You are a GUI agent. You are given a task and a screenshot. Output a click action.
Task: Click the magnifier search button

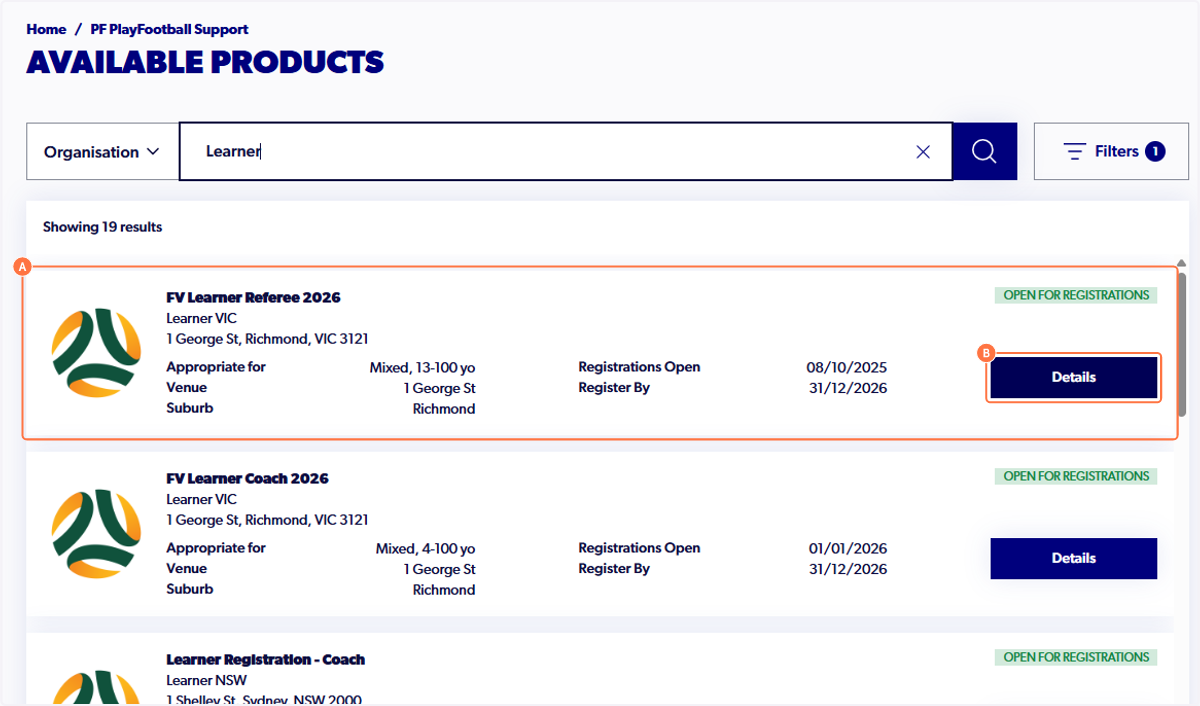pos(984,151)
